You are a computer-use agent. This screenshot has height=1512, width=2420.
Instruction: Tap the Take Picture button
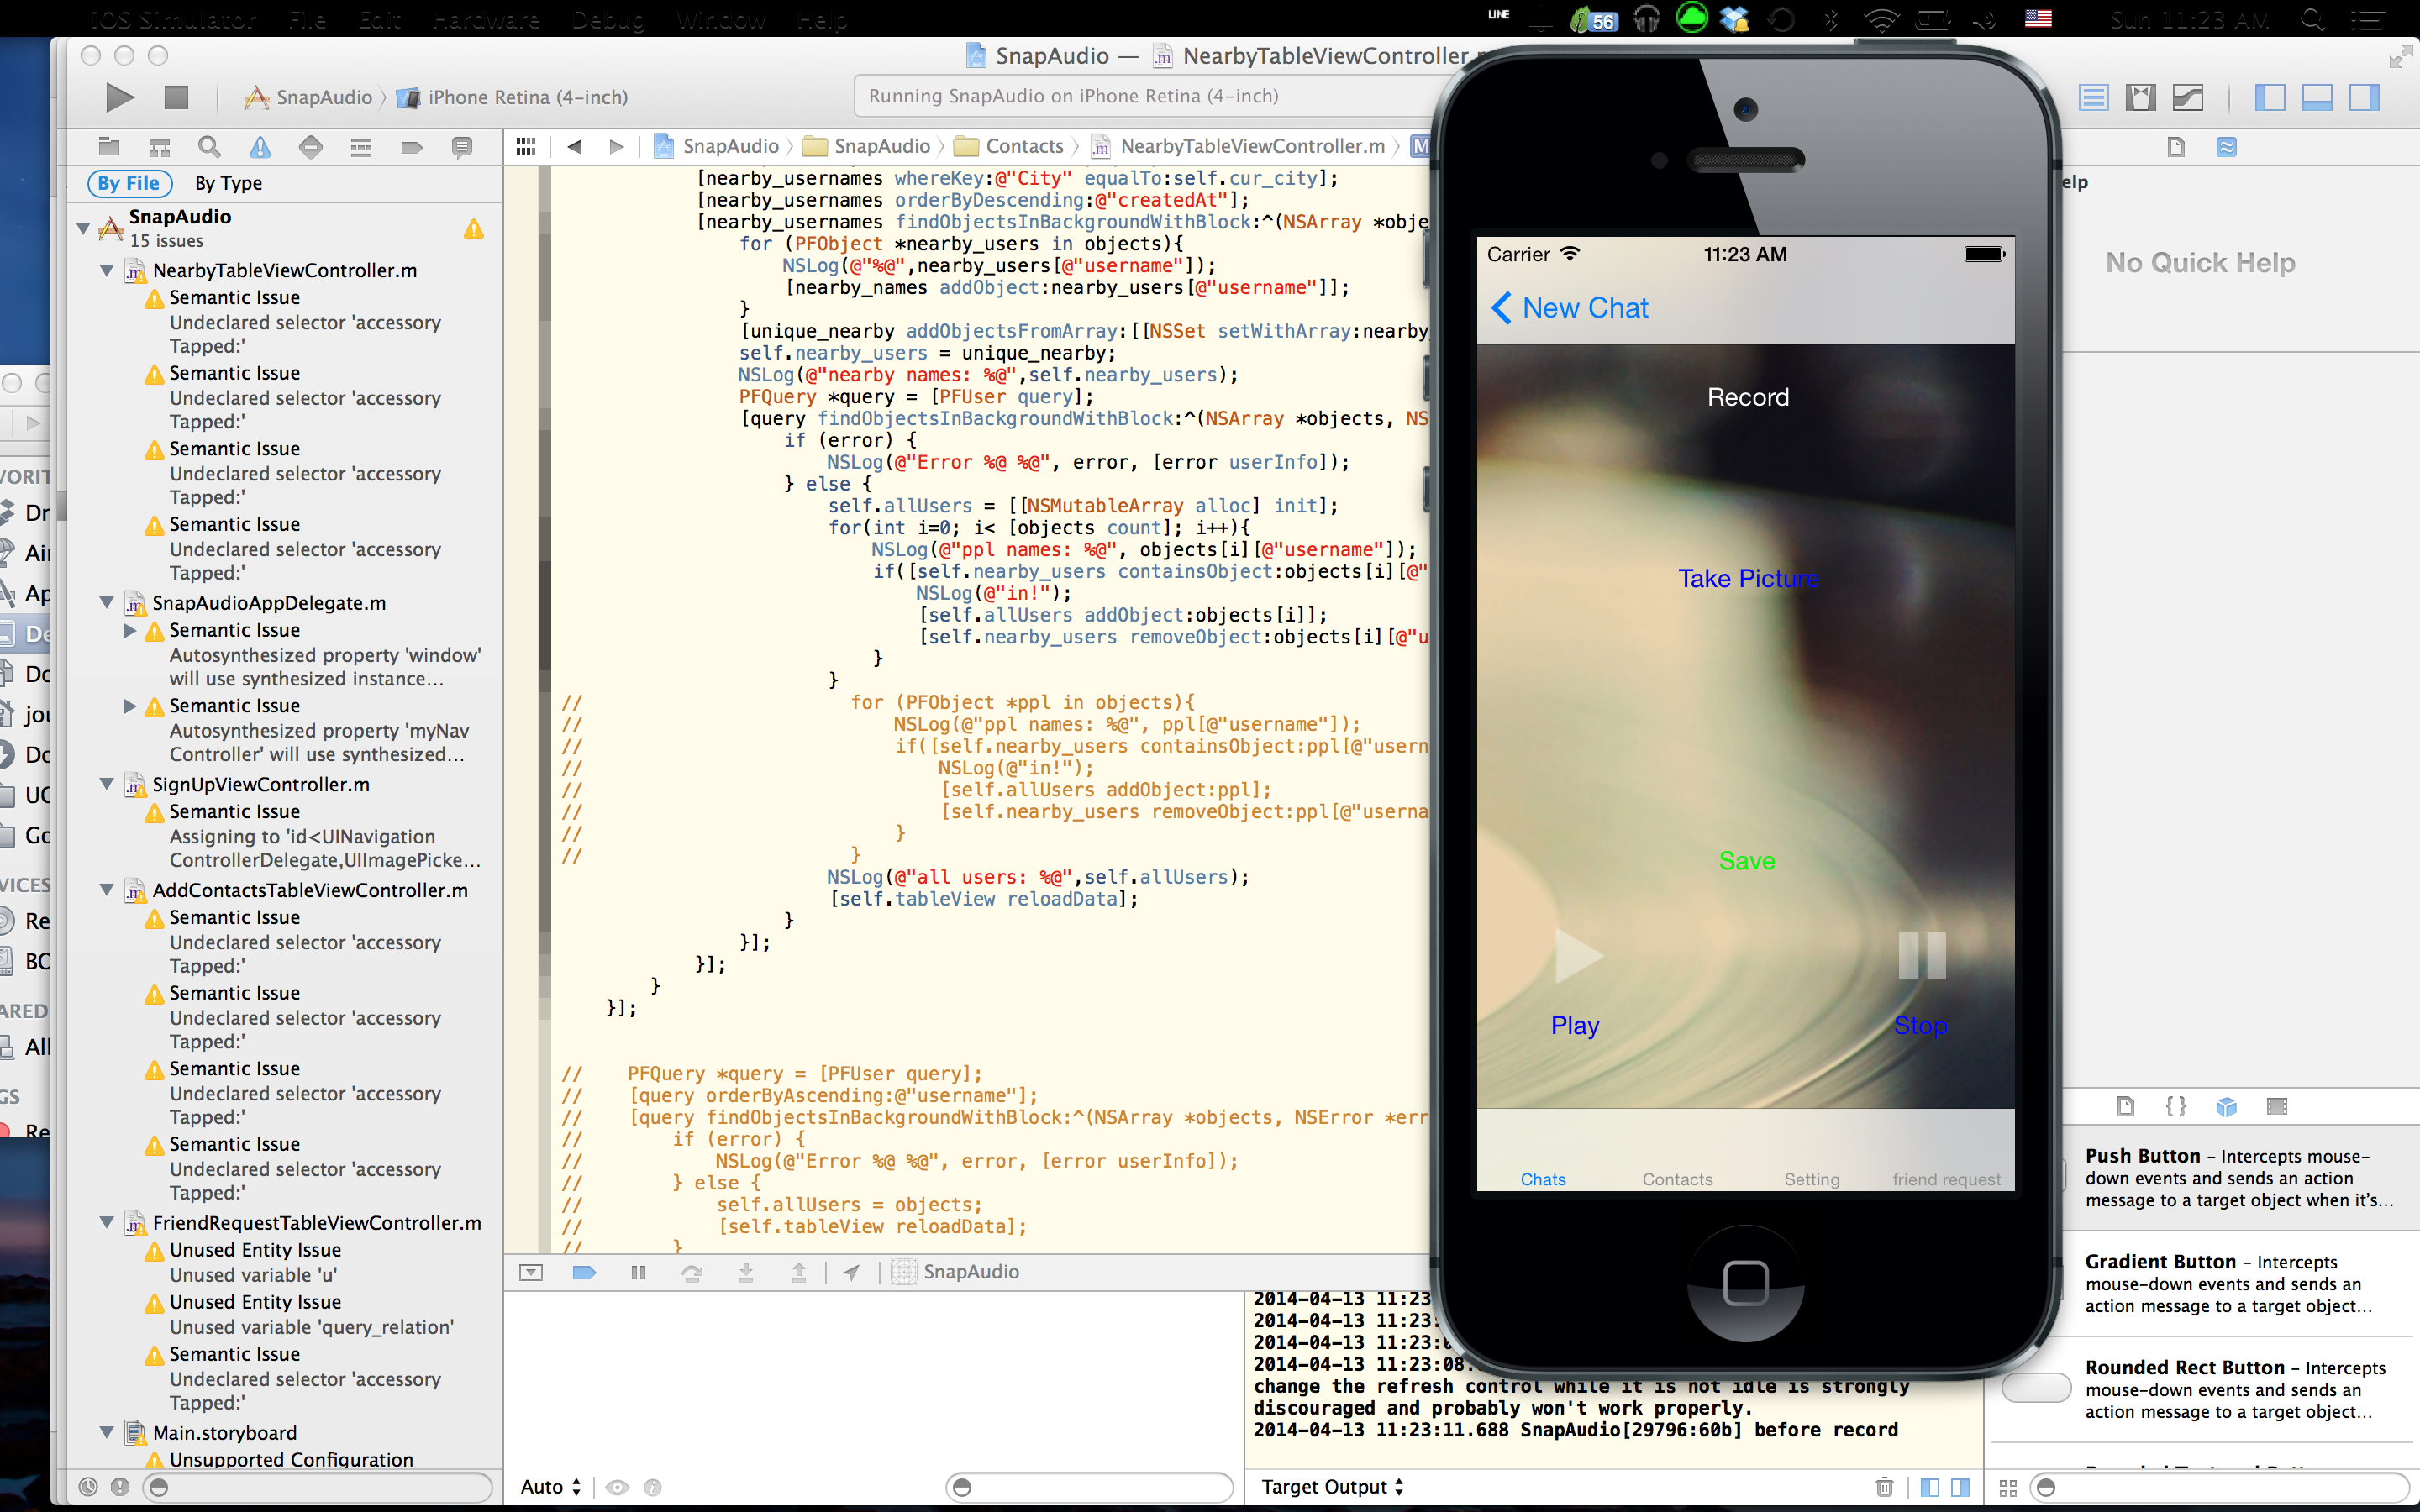pos(1747,578)
